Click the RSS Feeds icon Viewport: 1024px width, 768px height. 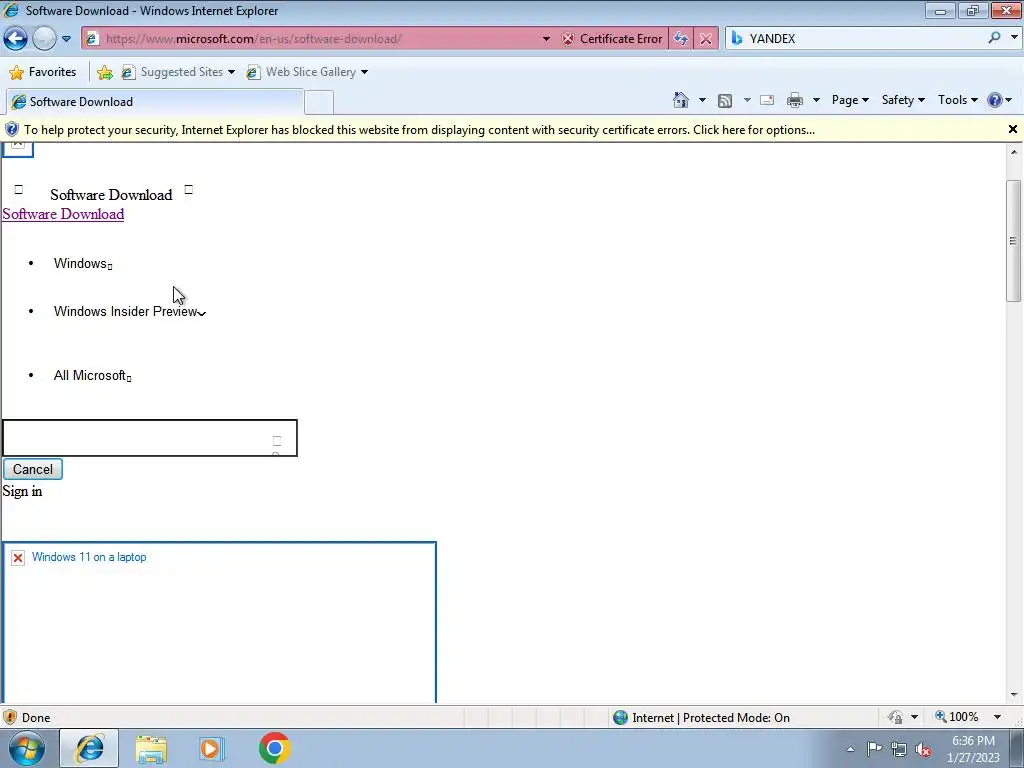pyautogui.click(x=725, y=100)
